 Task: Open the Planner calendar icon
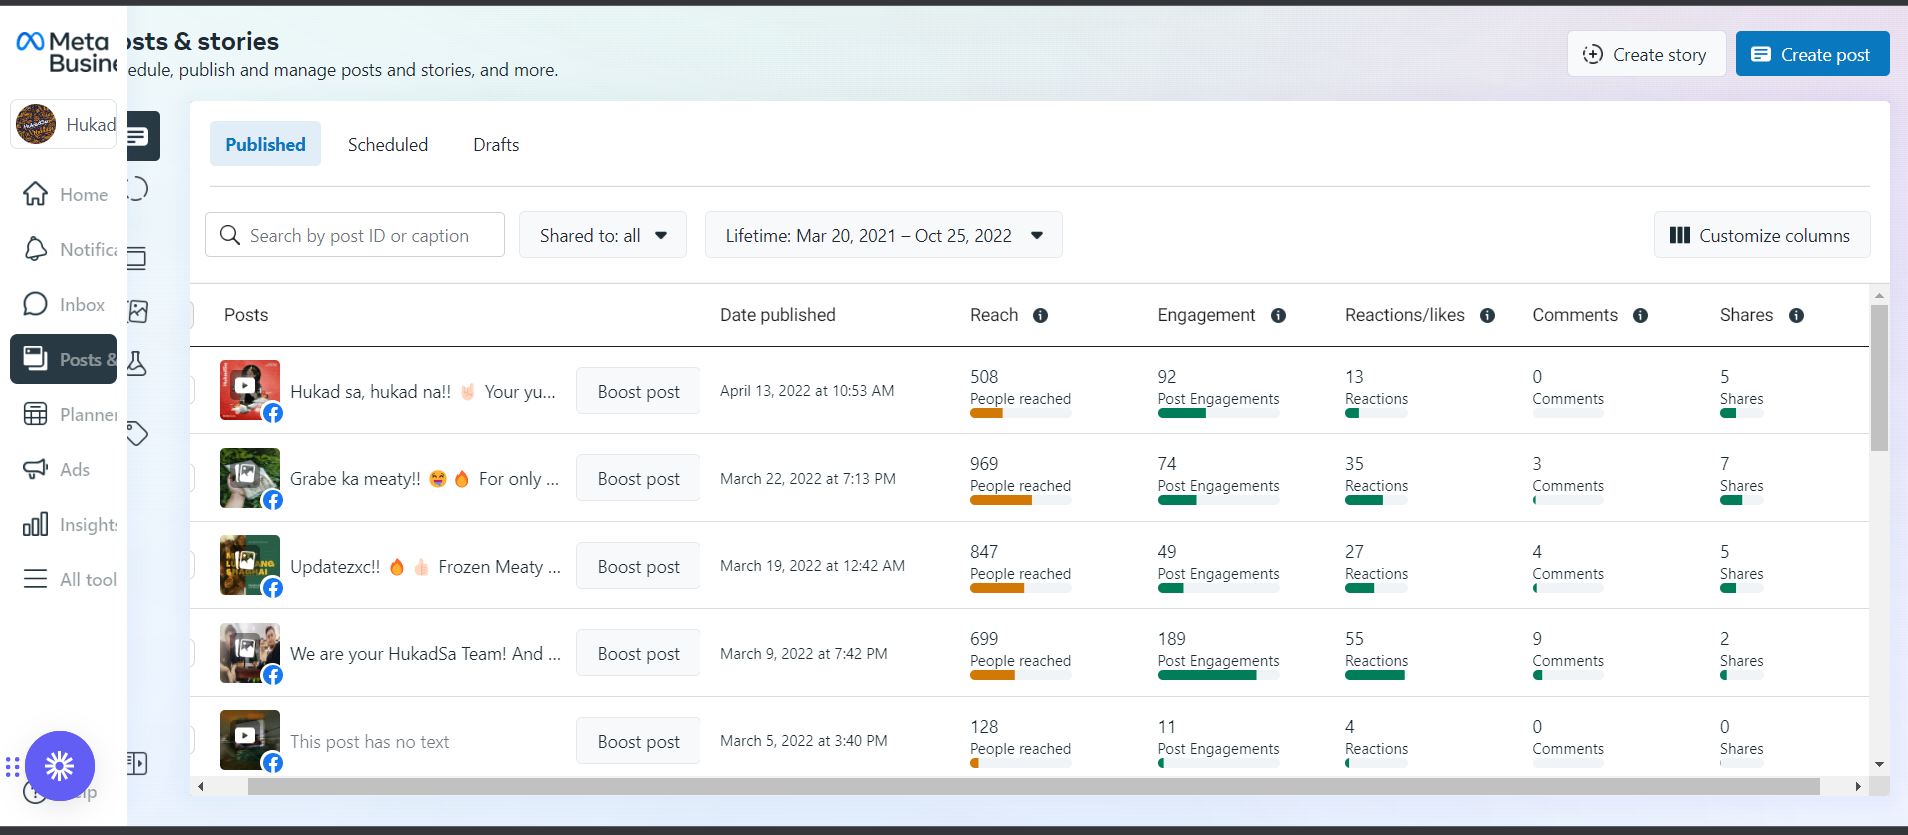[36, 414]
